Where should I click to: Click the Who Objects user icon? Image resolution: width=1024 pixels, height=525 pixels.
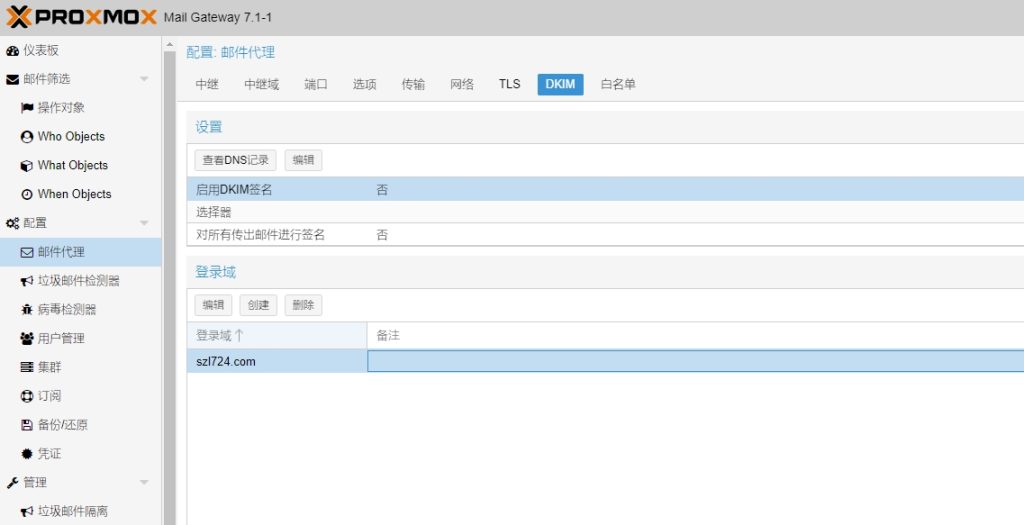[27, 136]
